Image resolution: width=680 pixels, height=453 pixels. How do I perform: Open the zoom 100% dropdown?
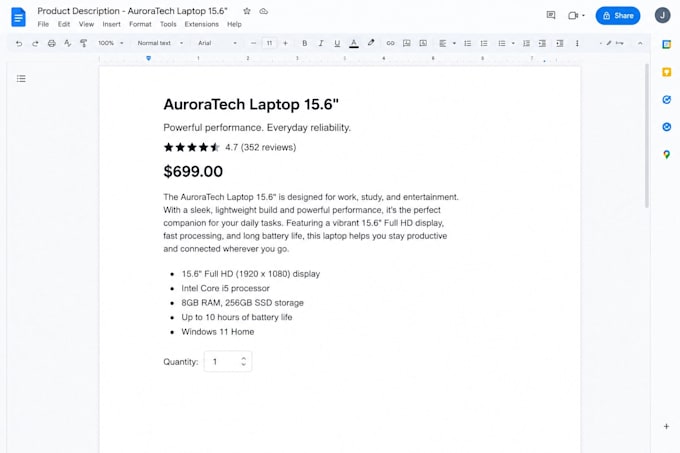point(111,43)
